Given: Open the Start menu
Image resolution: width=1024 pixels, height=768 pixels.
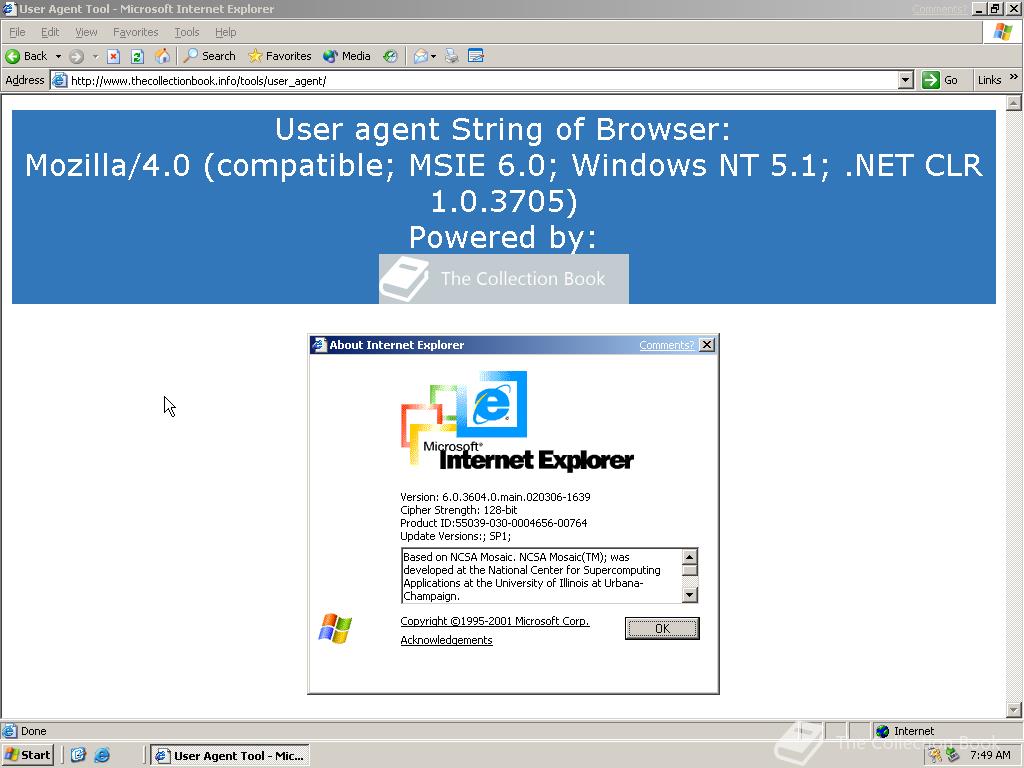Looking at the screenshot, I should [27, 755].
